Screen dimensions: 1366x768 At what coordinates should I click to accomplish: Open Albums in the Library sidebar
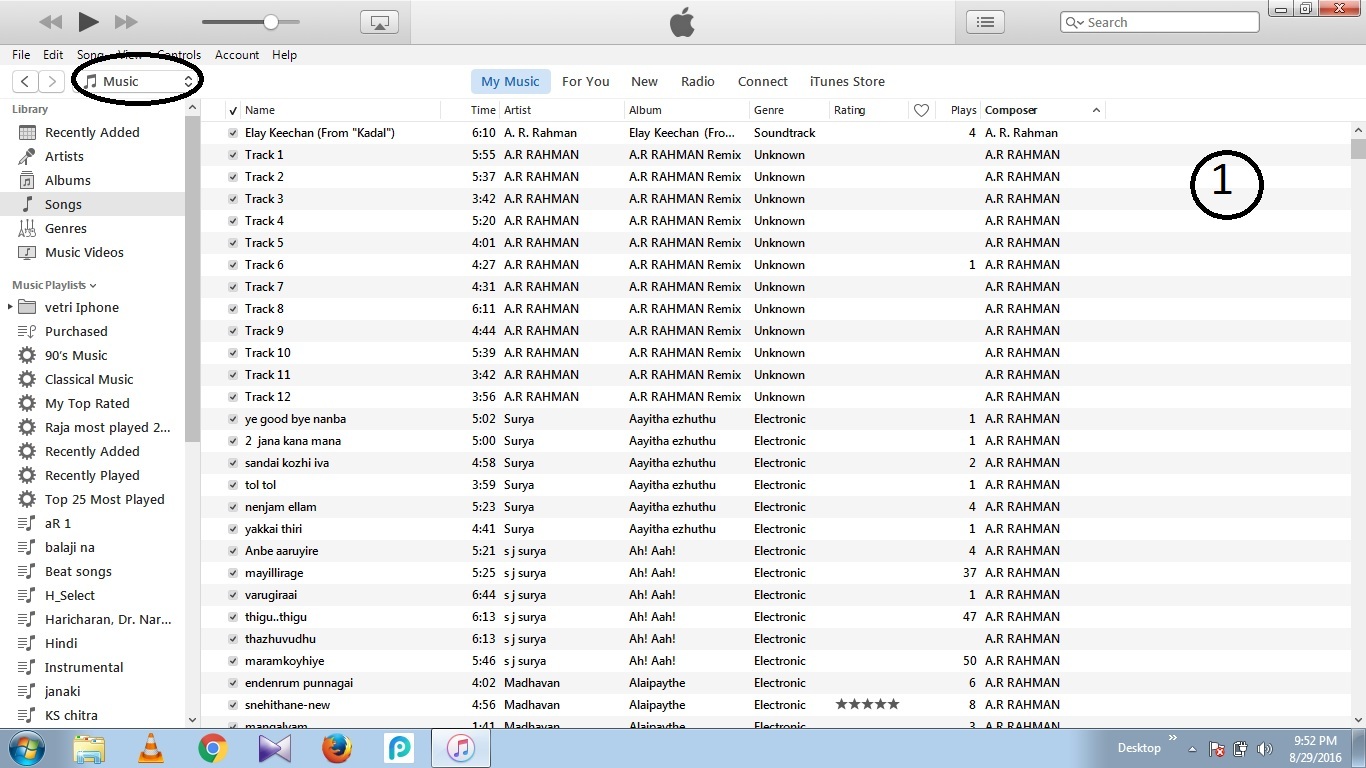(x=68, y=180)
